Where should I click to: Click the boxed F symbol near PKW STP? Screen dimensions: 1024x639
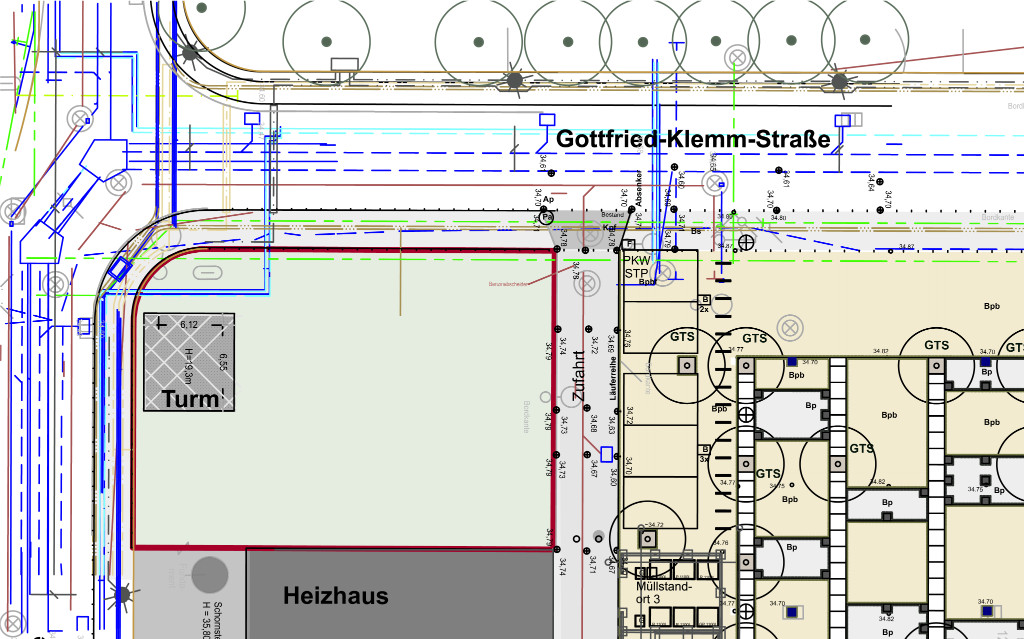tap(628, 244)
